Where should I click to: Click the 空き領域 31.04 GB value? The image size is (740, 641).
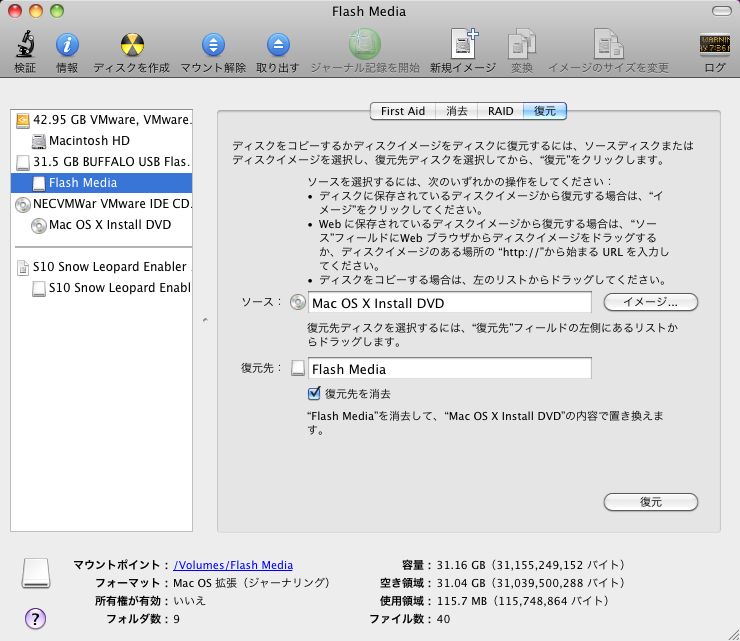click(x=530, y=583)
